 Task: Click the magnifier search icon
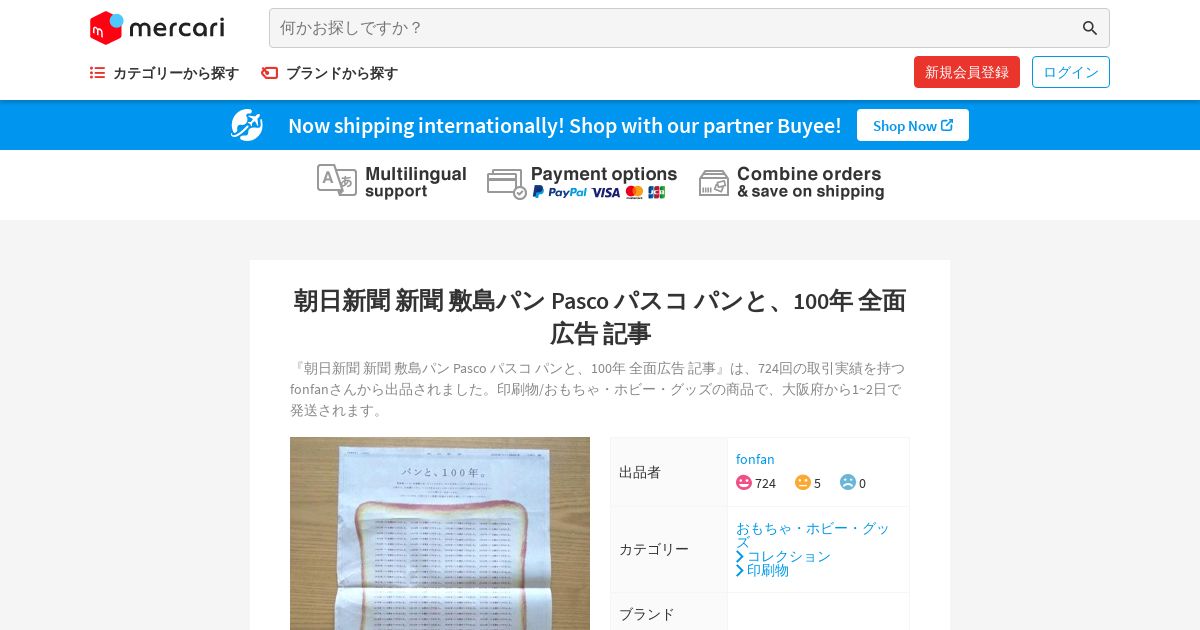[1090, 28]
